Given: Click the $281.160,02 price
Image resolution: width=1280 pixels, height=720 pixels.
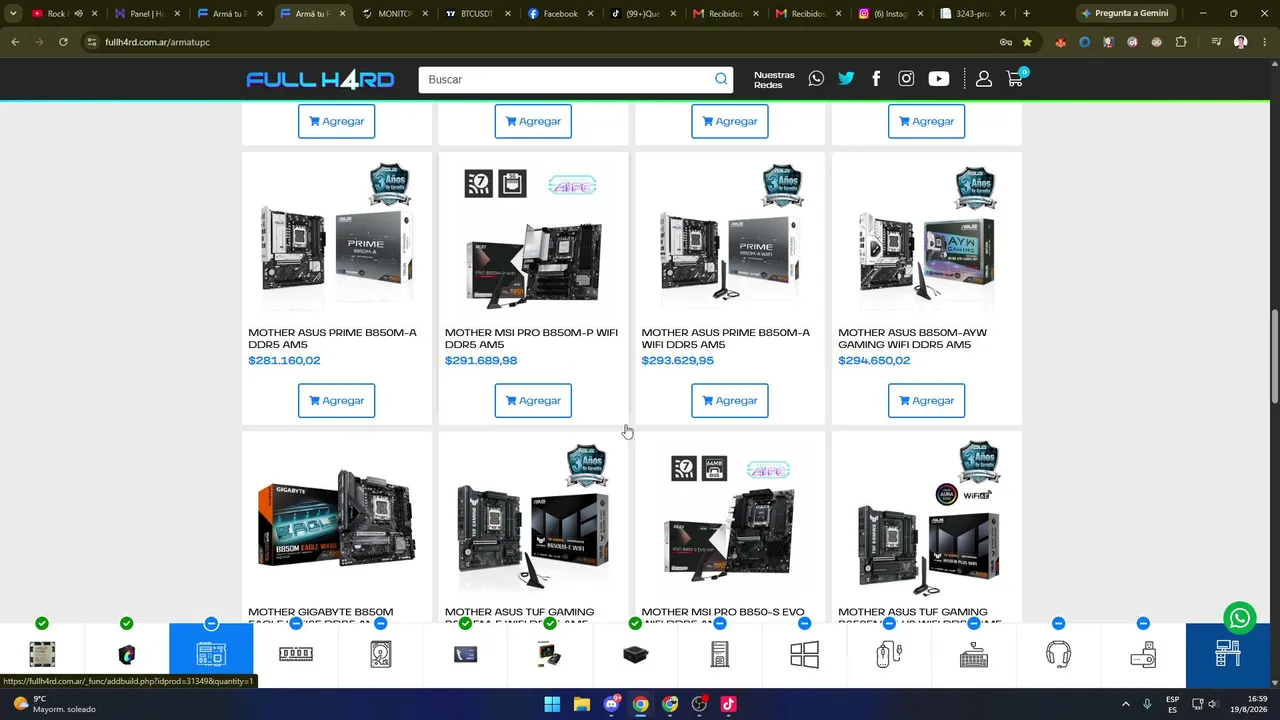Looking at the screenshot, I should [x=284, y=361].
